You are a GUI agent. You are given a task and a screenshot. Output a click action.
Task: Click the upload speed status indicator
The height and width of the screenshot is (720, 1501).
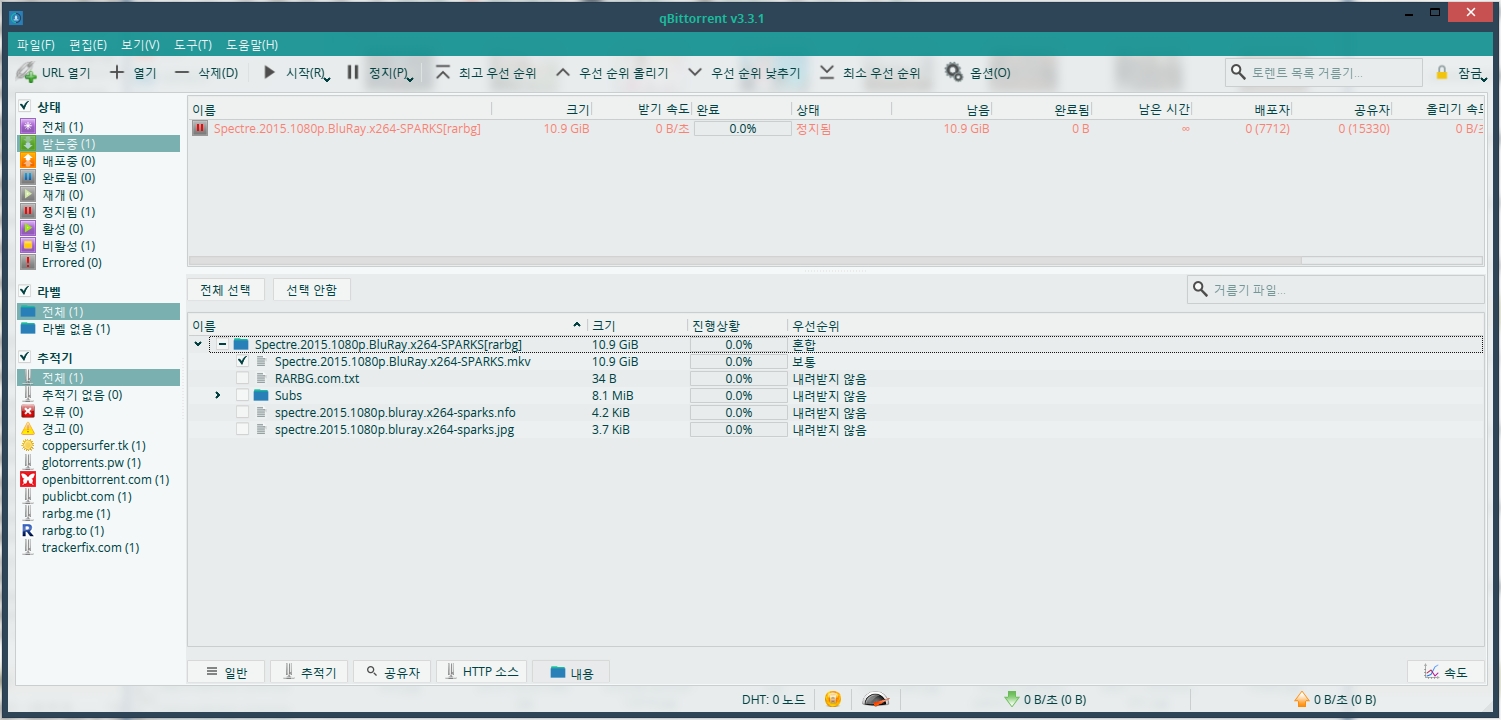(1335, 699)
